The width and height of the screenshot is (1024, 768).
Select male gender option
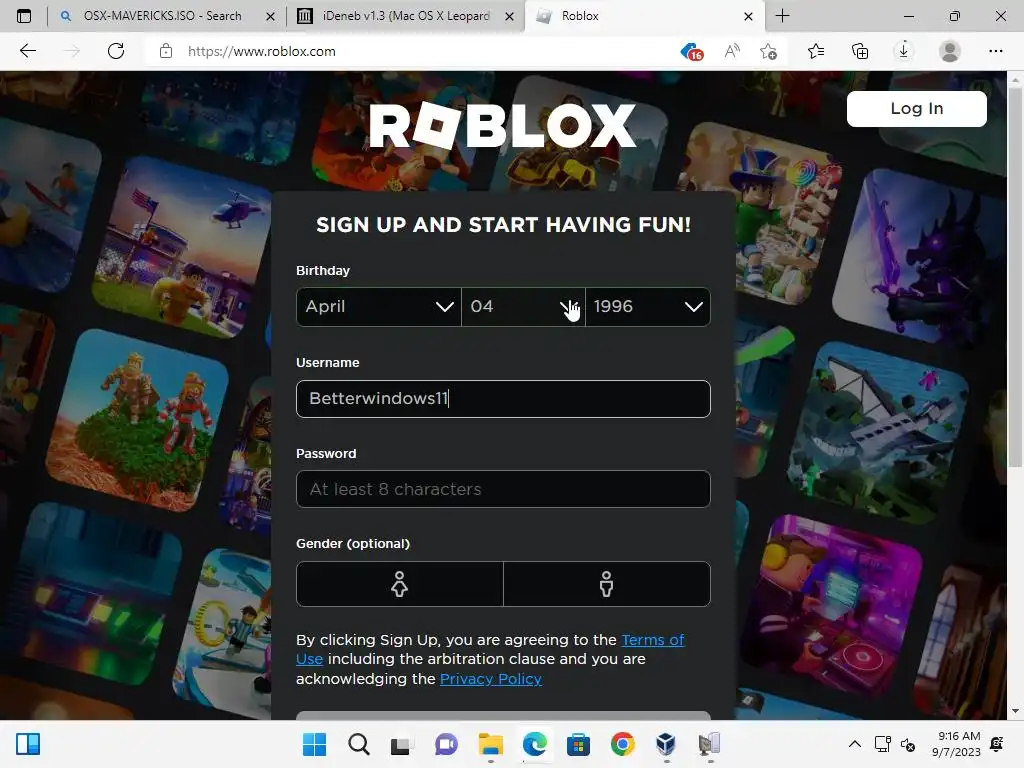pos(607,584)
